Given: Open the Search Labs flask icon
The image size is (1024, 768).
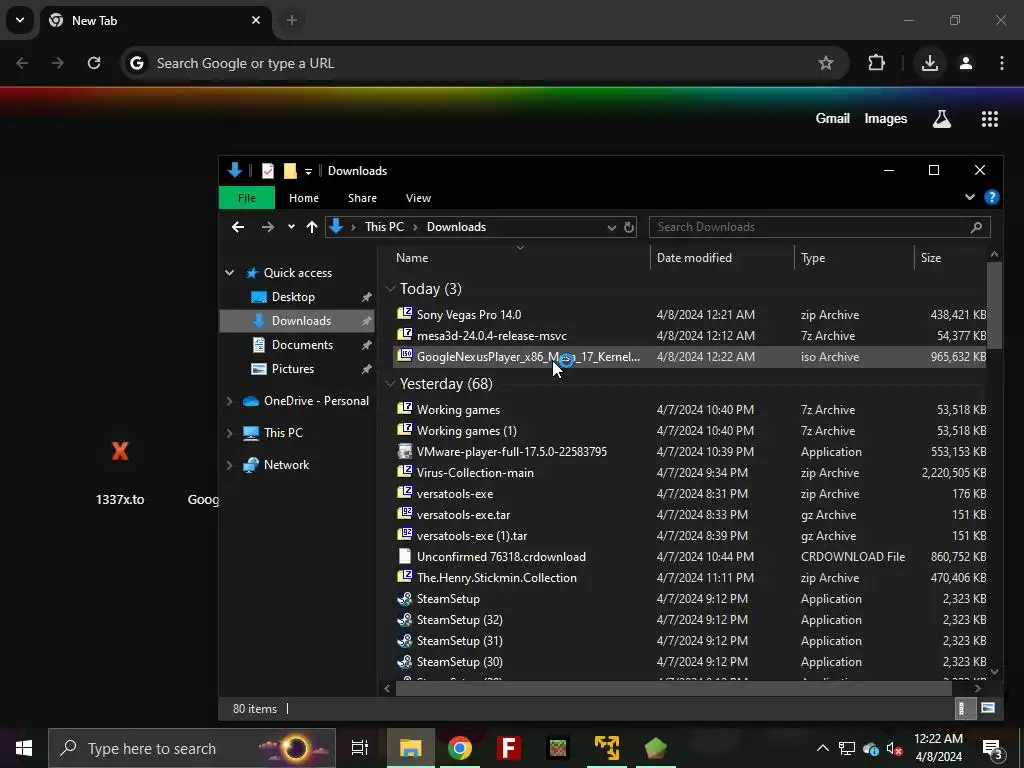Looking at the screenshot, I should [x=942, y=119].
